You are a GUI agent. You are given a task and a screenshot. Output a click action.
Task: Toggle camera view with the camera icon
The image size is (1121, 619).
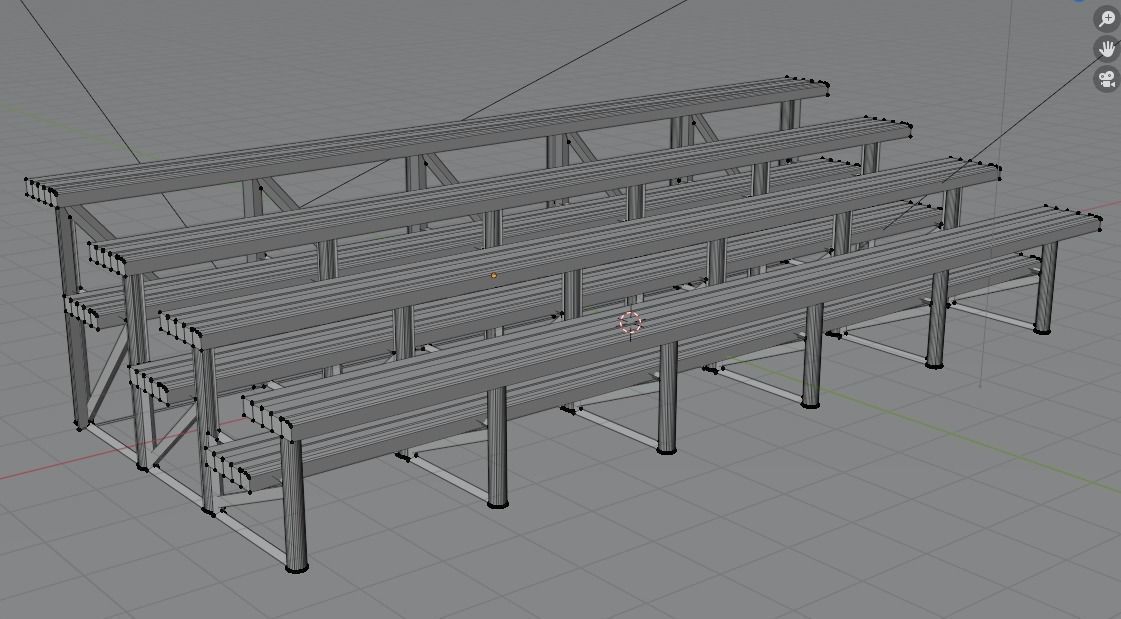click(x=1107, y=78)
